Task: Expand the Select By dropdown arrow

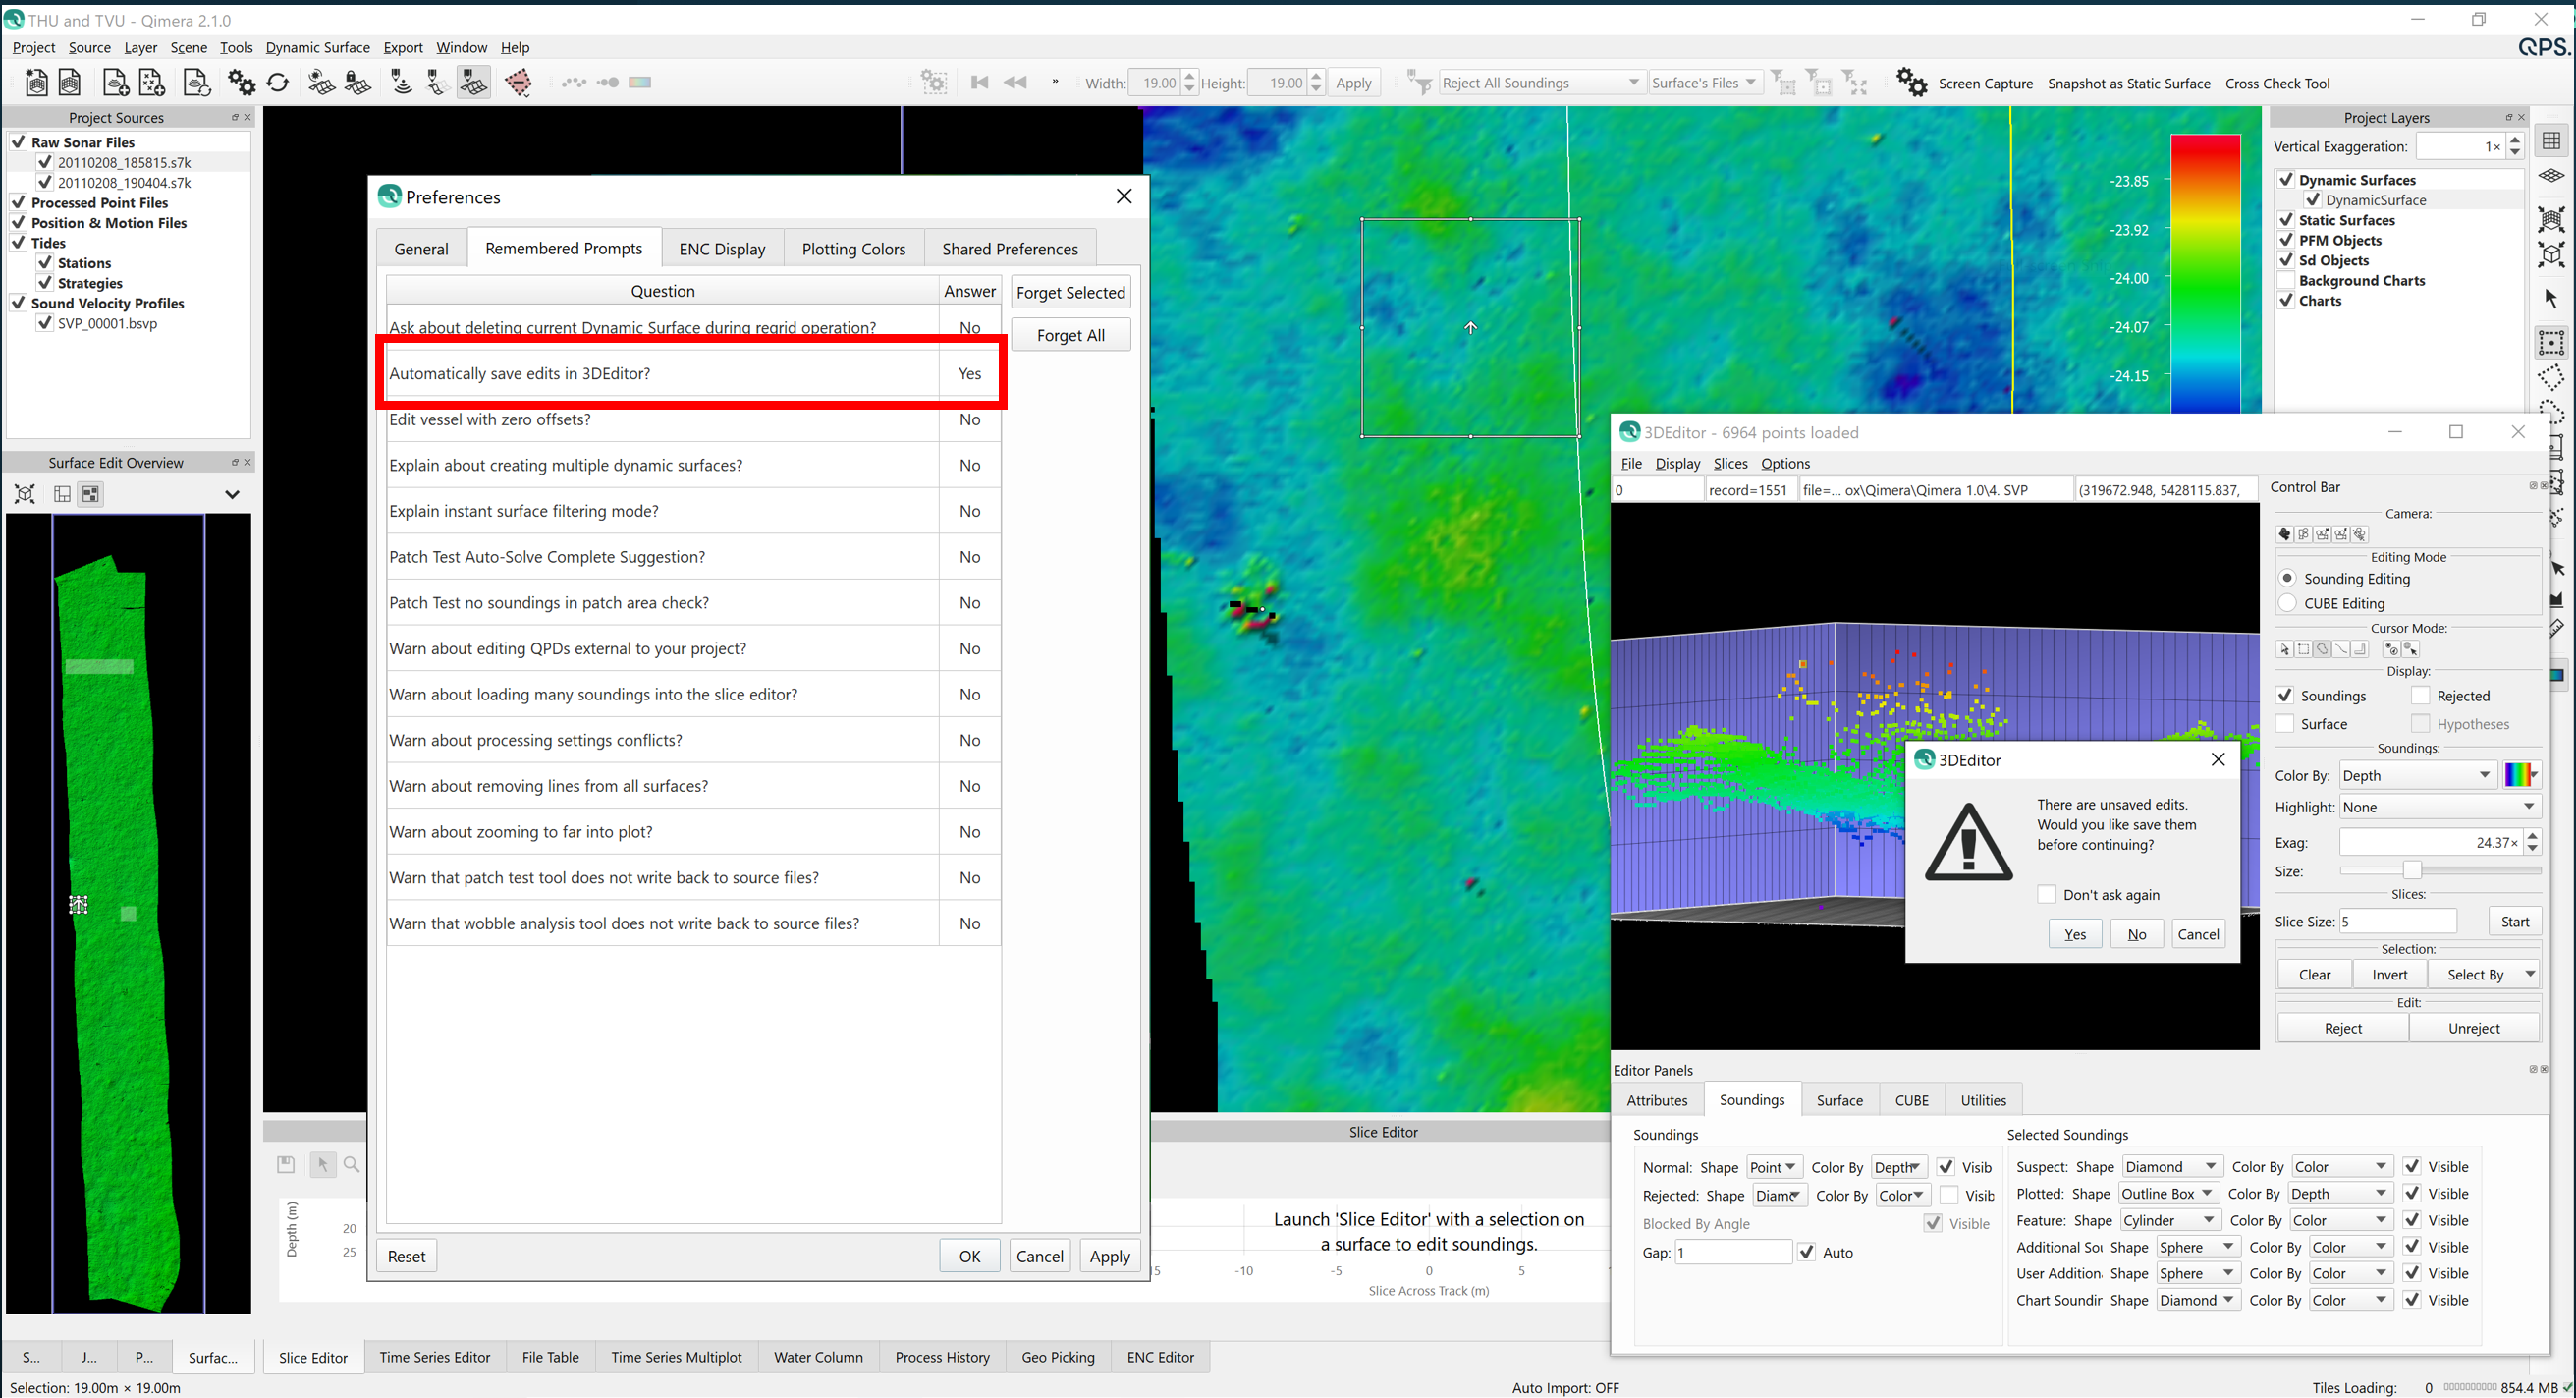Action: tap(2529, 974)
